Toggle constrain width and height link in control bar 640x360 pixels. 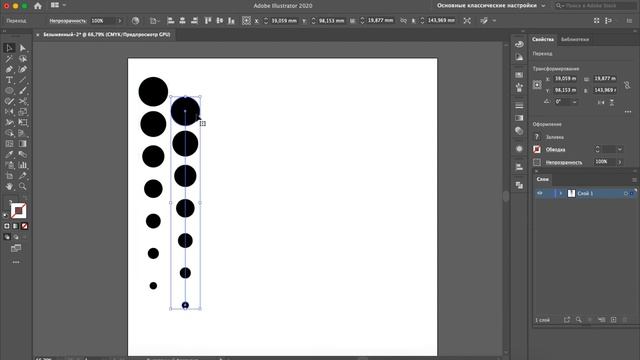(403, 20)
